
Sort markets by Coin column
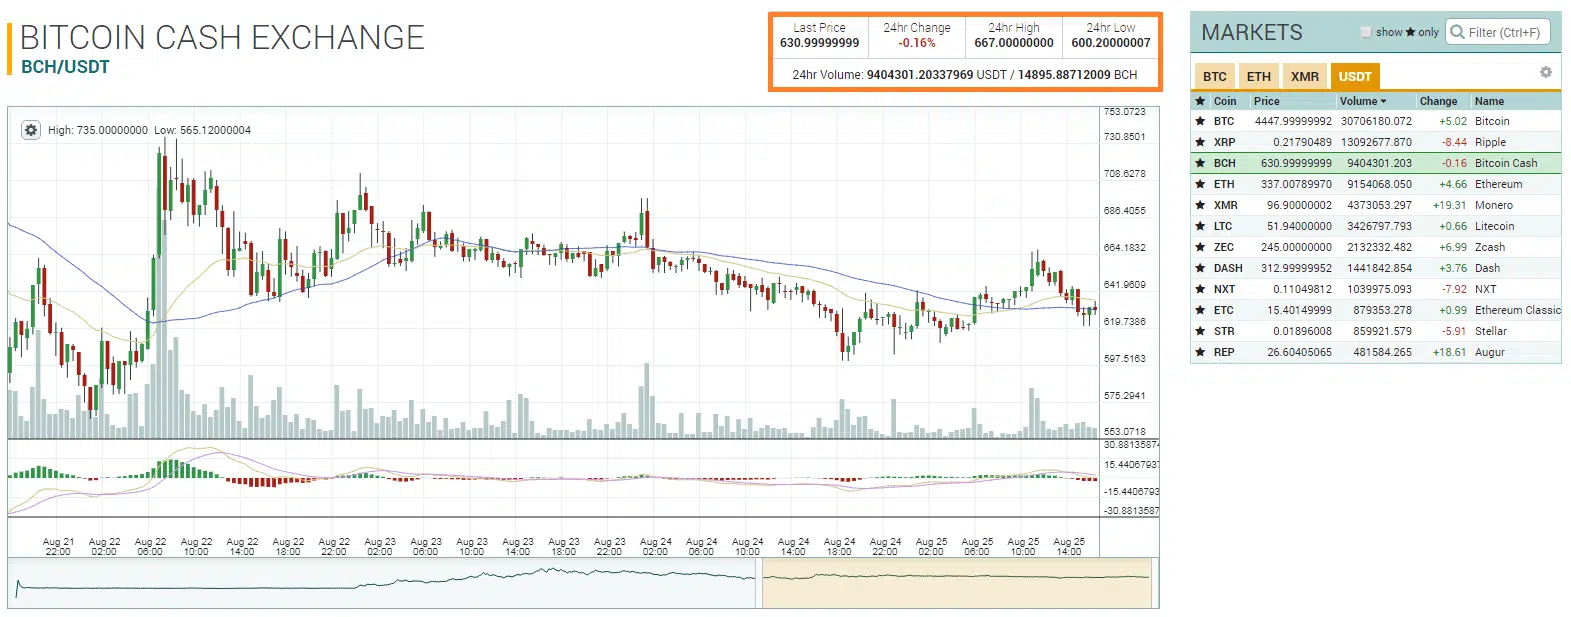click(1225, 101)
